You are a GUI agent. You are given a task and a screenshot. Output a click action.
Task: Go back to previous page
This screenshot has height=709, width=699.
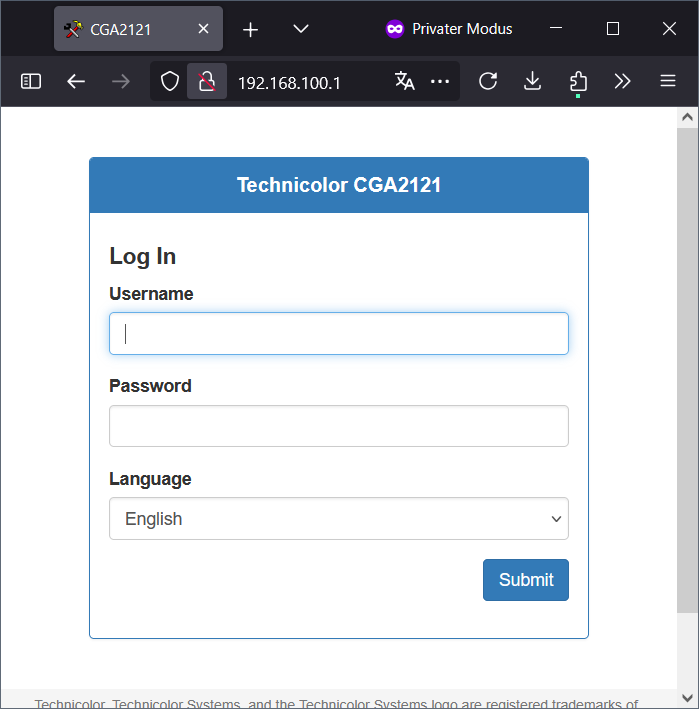[x=76, y=81]
